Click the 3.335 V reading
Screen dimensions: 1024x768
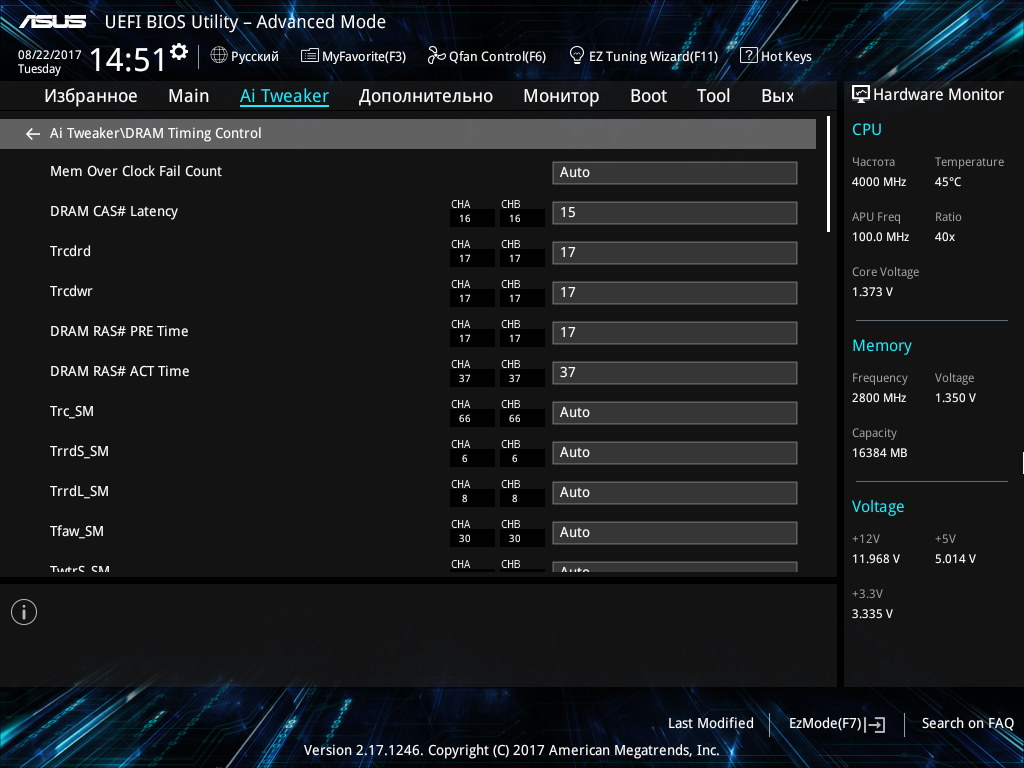tap(872, 614)
